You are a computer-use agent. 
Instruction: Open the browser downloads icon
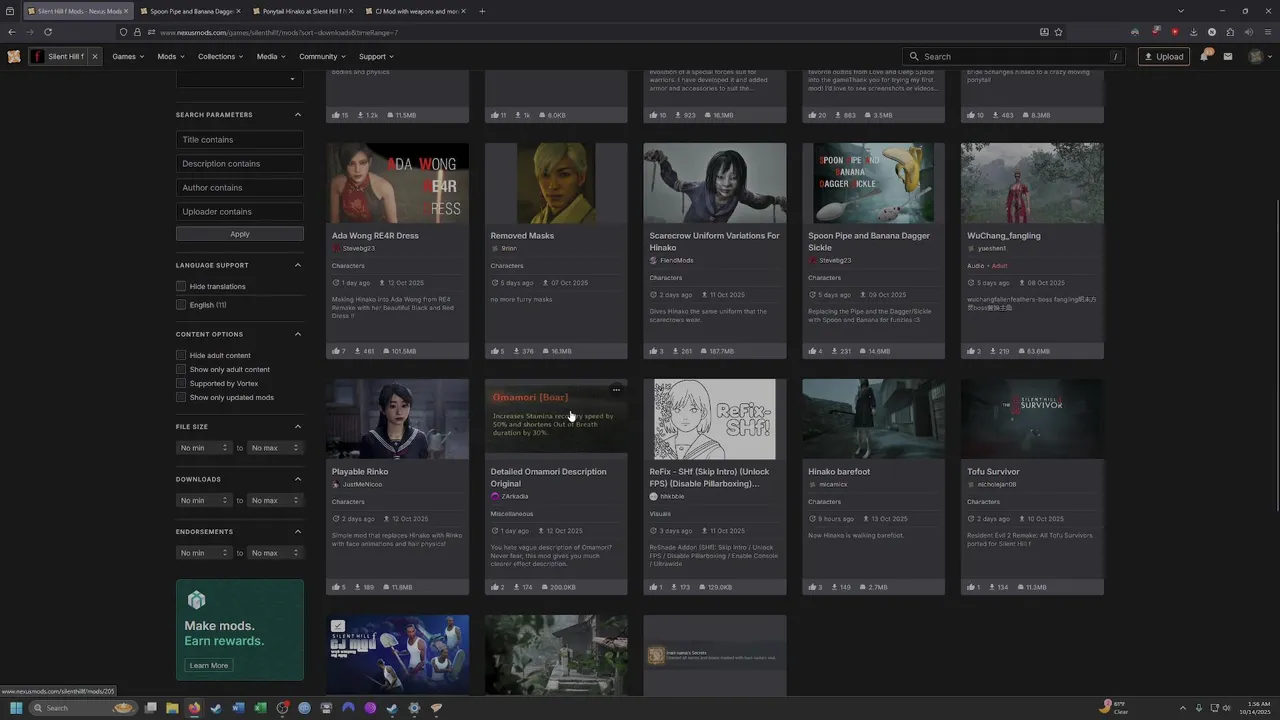pyautogui.click(x=1193, y=32)
